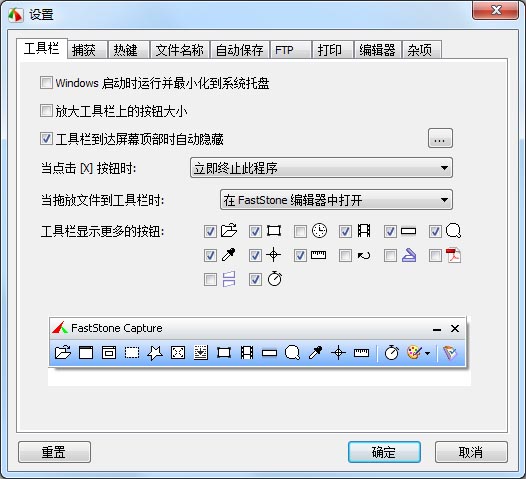Toggle enlarge toolbar button size checkbox

46,111
